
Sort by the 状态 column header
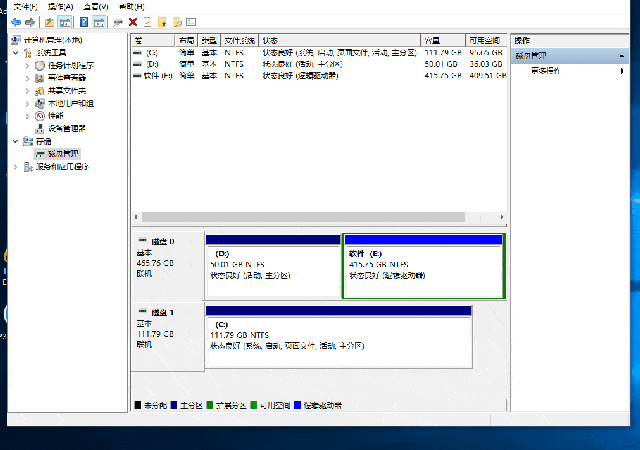tap(340, 40)
